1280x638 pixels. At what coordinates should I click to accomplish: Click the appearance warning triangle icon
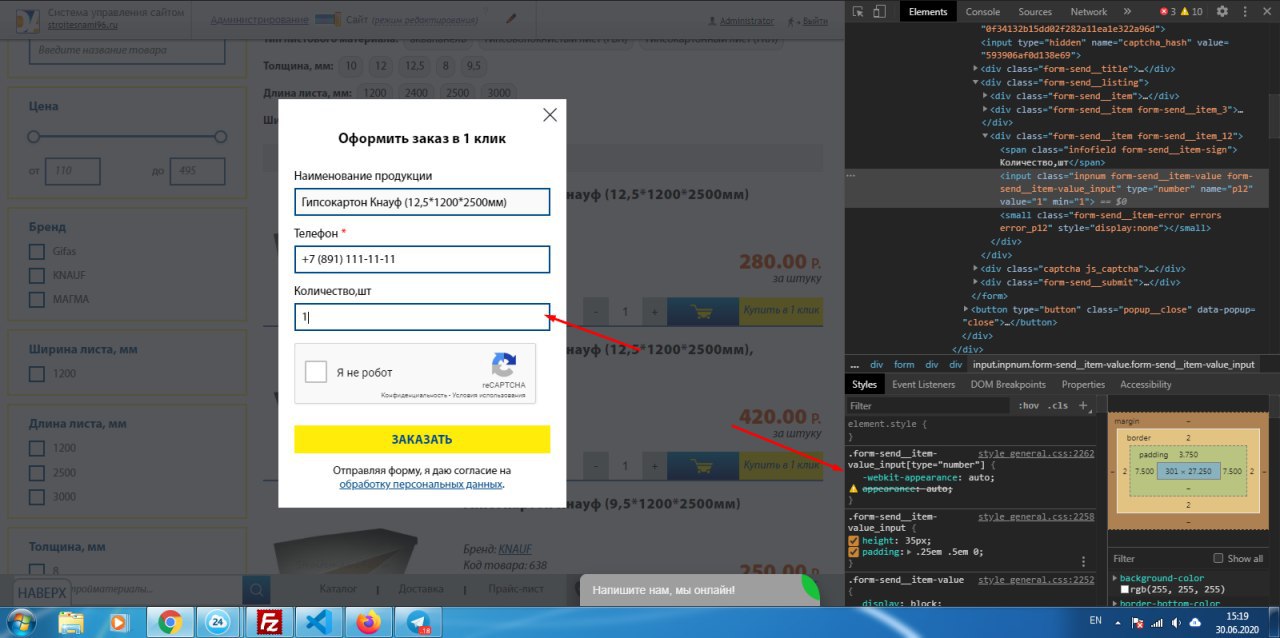853,490
